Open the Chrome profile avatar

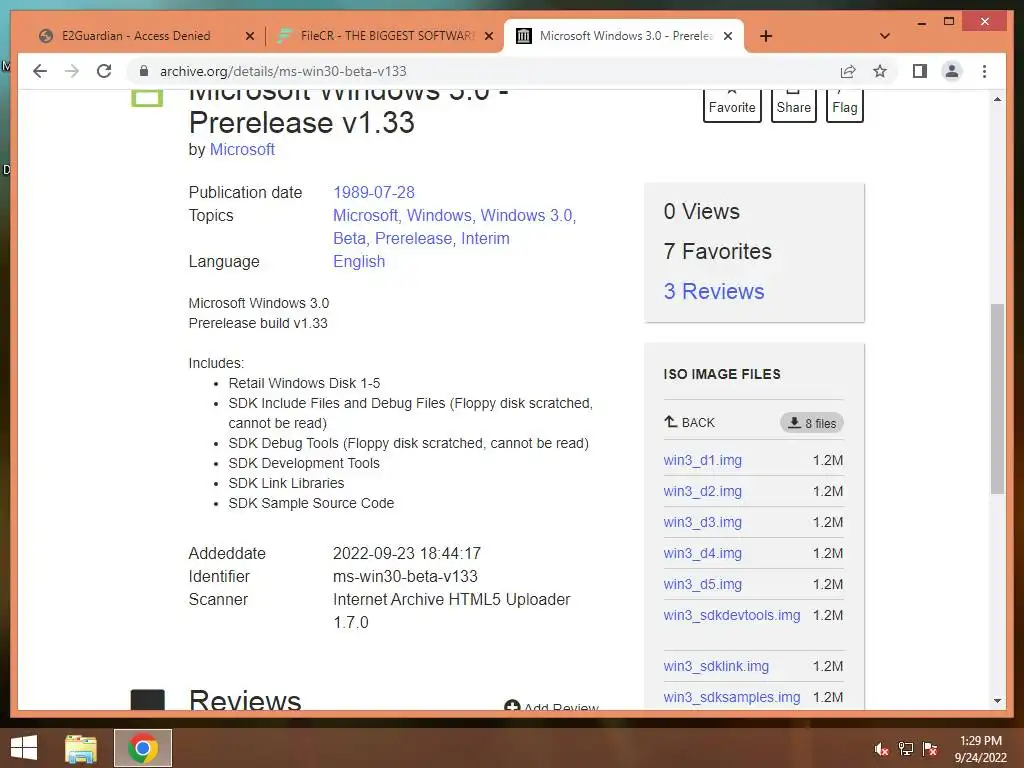pyautogui.click(x=952, y=71)
